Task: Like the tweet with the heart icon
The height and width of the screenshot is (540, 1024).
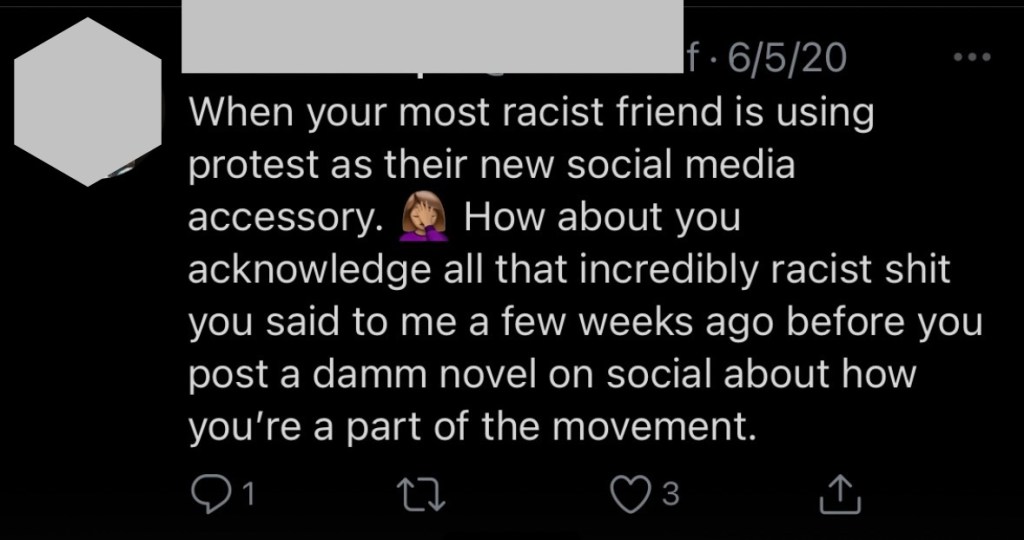Action: (632, 493)
